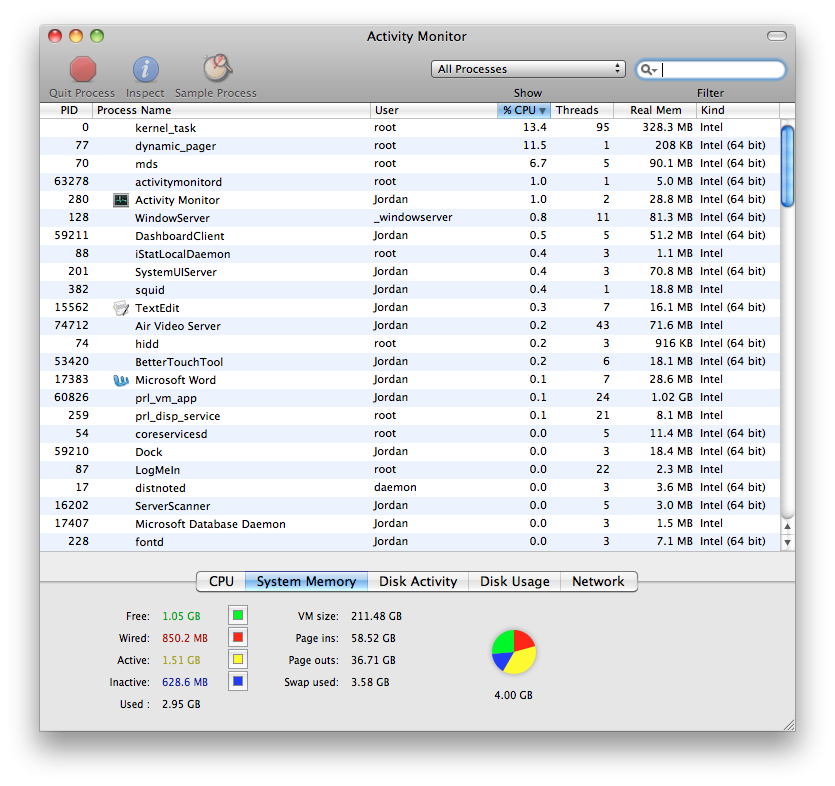Select the LogMeIn process row

(410, 470)
